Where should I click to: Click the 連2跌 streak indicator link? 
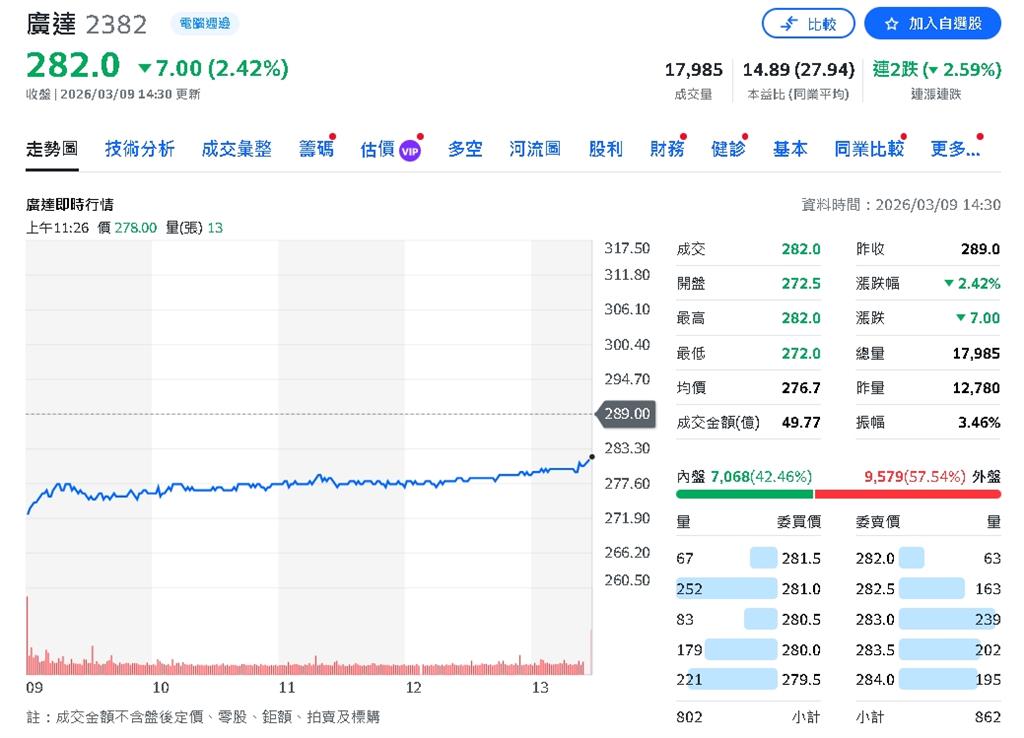click(x=935, y=70)
